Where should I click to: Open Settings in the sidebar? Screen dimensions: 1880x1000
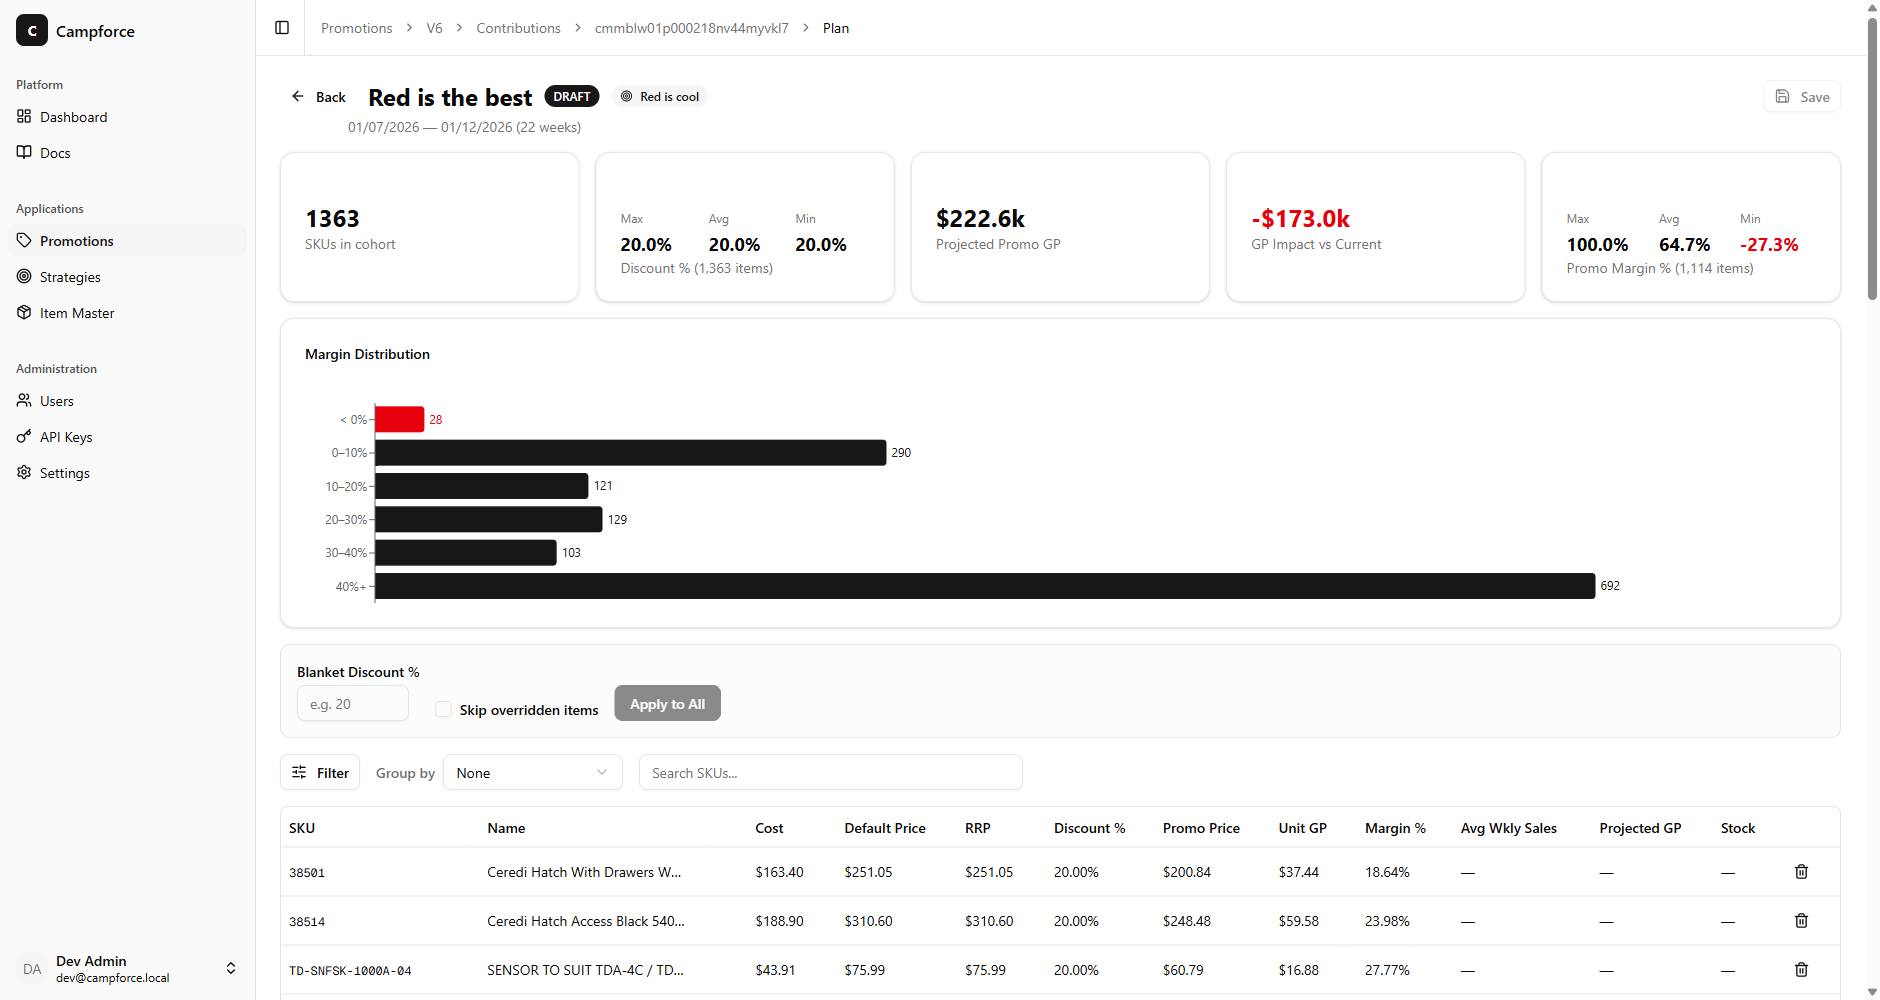click(127, 473)
